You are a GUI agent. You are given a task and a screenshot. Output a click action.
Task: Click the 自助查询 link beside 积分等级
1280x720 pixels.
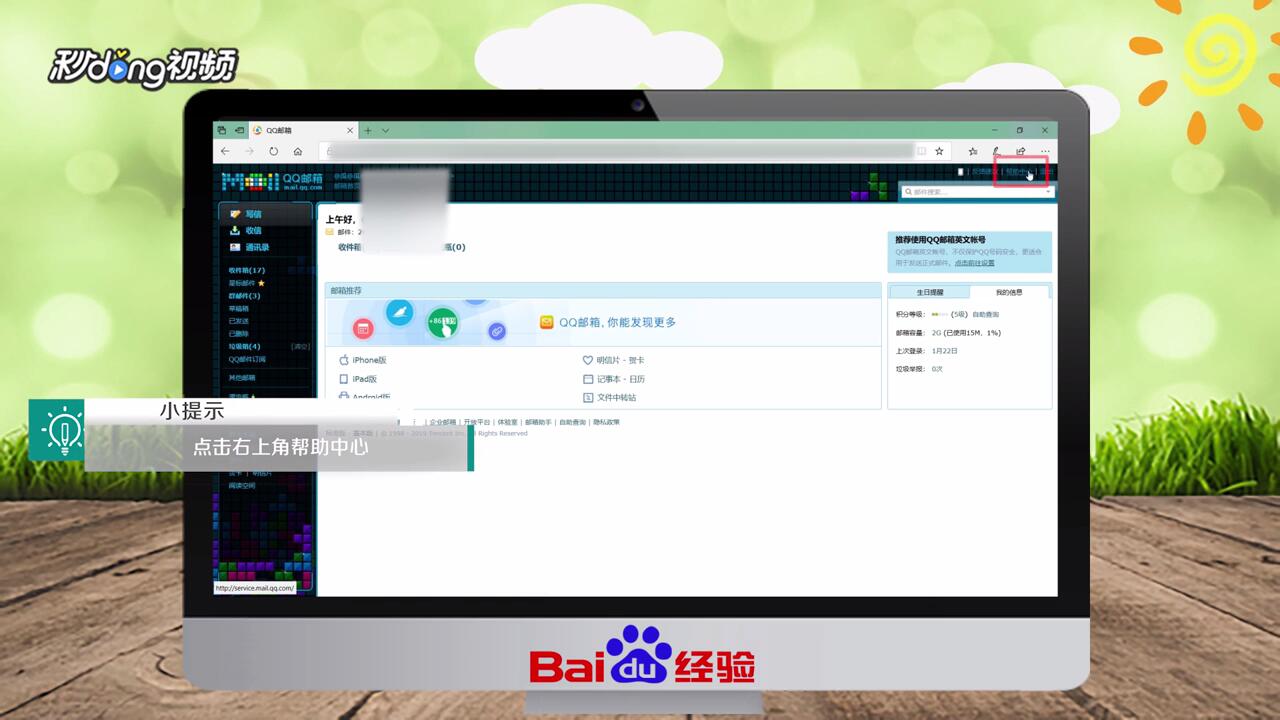pos(985,314)
